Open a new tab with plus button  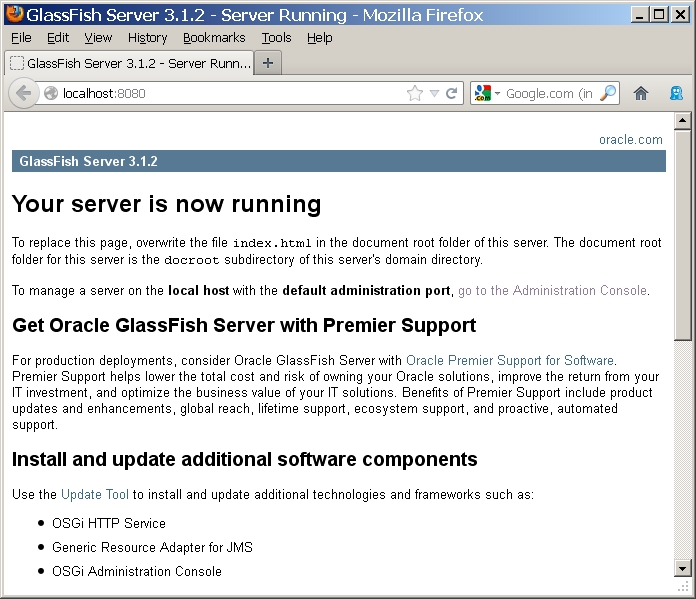268,63
